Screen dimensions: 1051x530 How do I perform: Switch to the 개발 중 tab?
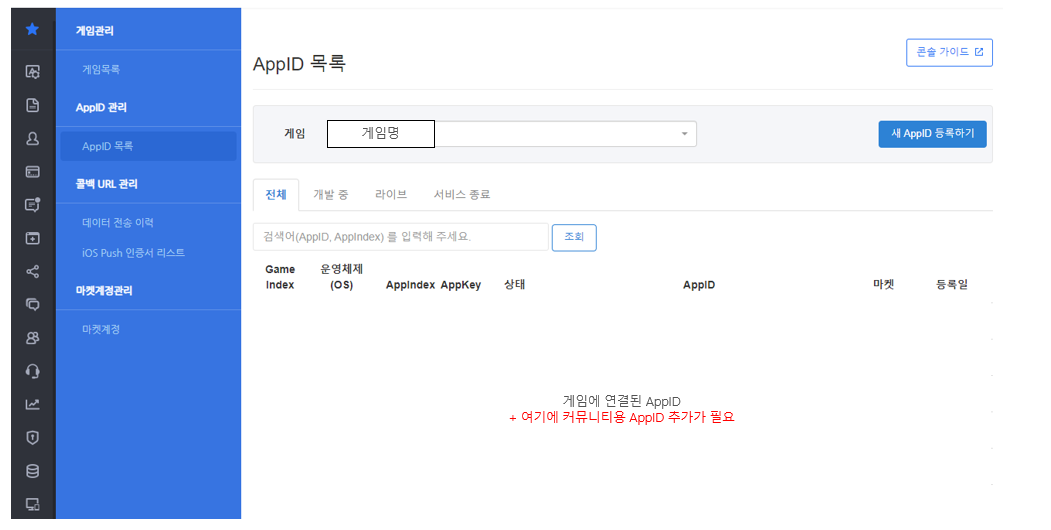[330, 195]
